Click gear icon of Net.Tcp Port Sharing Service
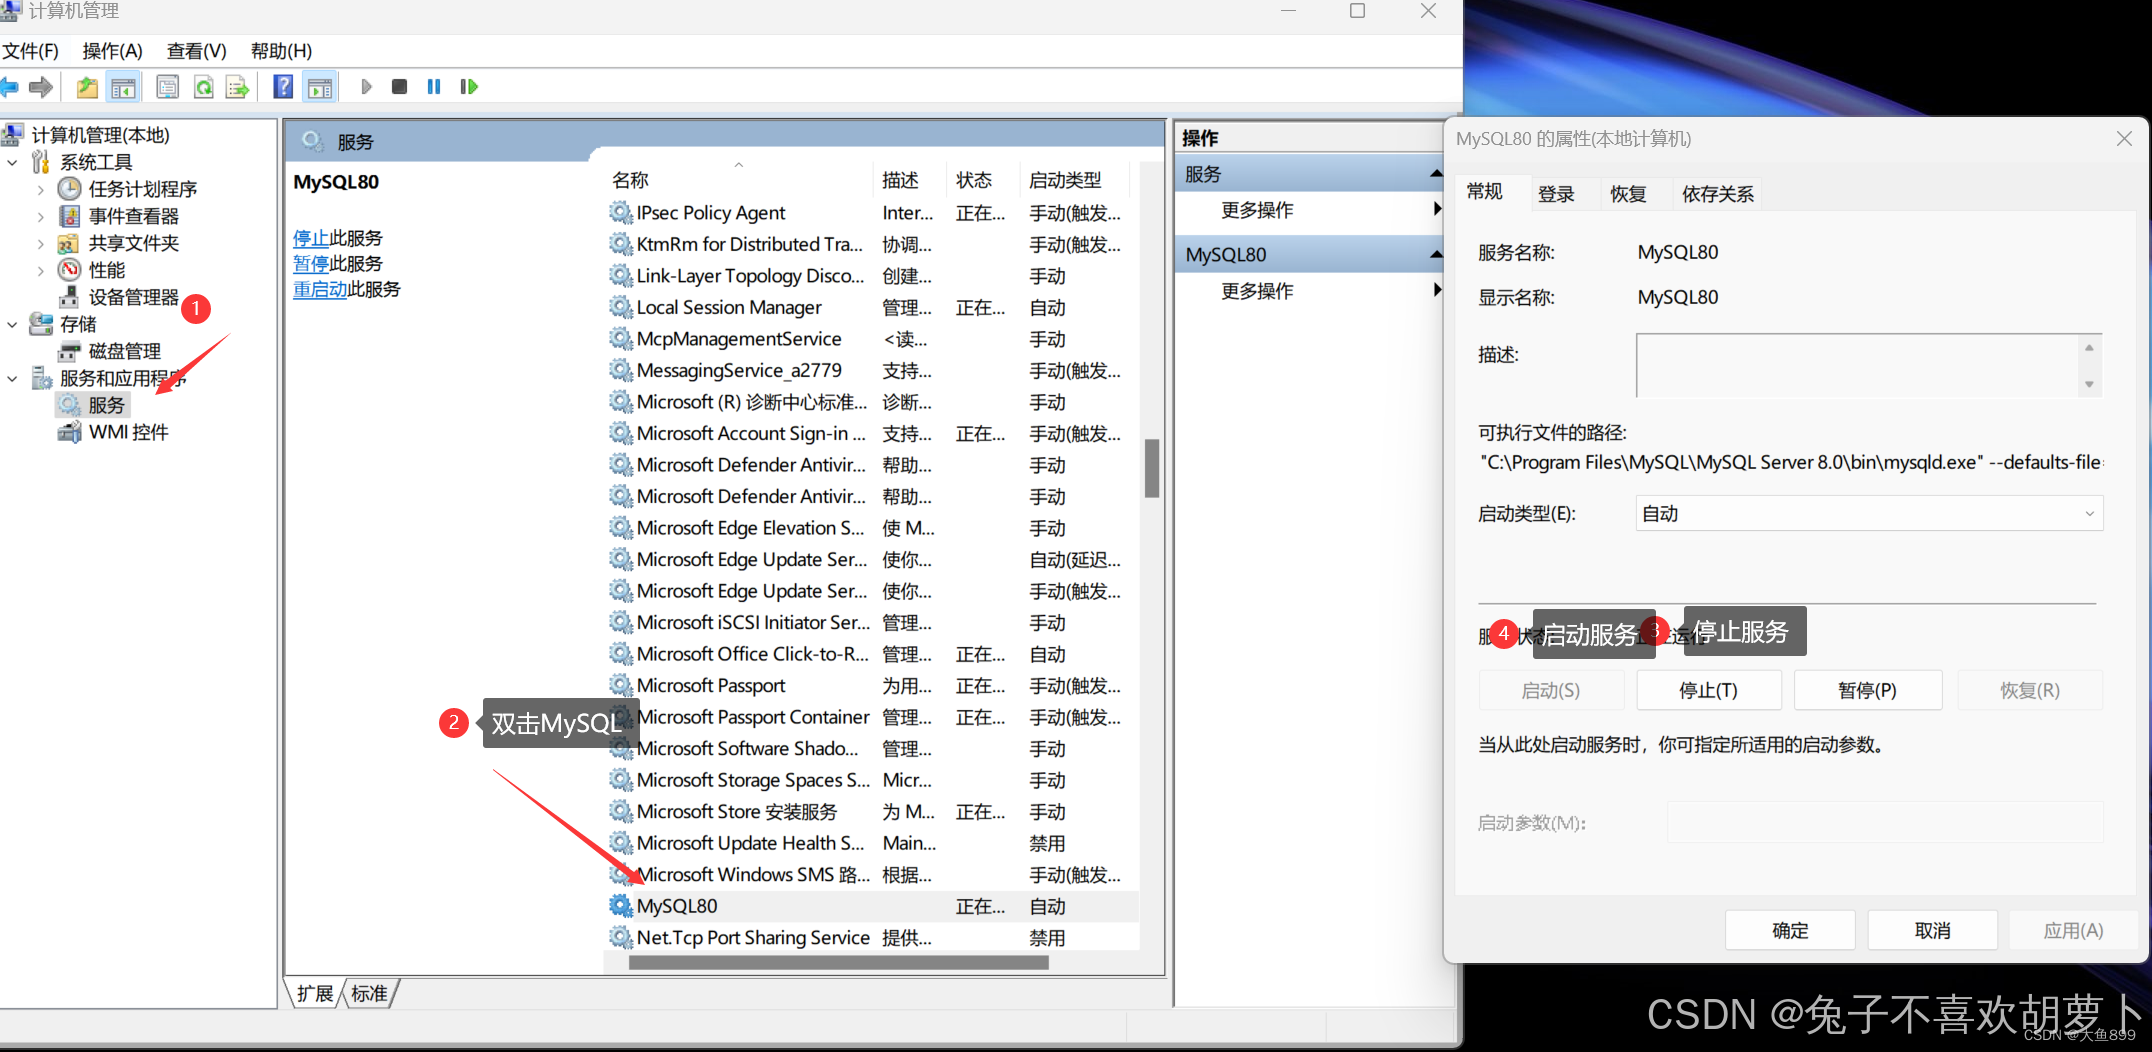Viewport: 2152px width, 1052px height. click(621, 937)
